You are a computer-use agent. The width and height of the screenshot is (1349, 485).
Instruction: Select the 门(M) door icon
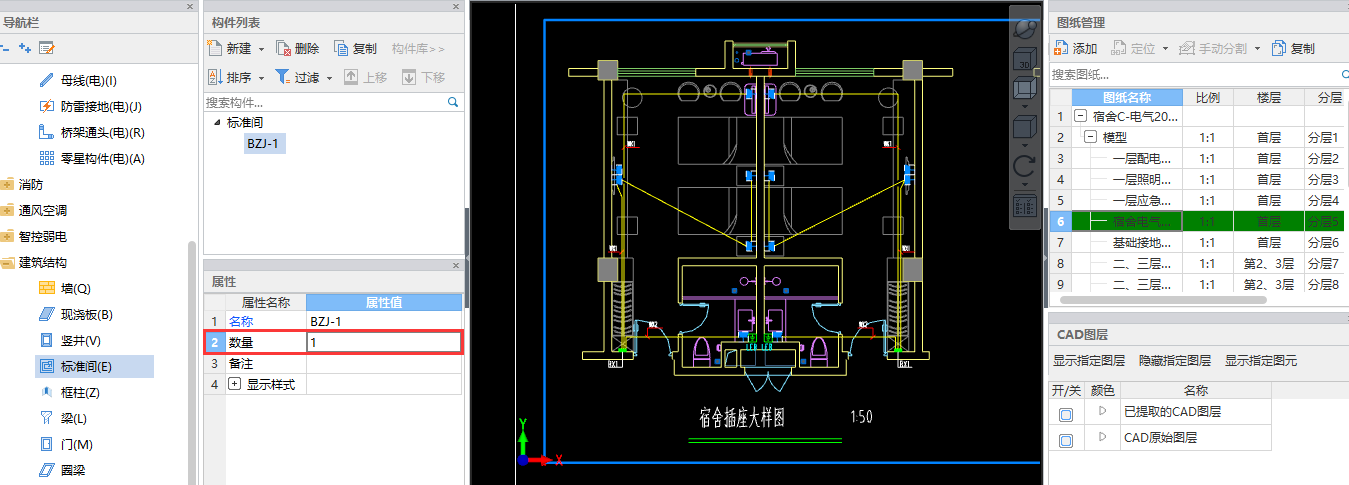(46, 444)
